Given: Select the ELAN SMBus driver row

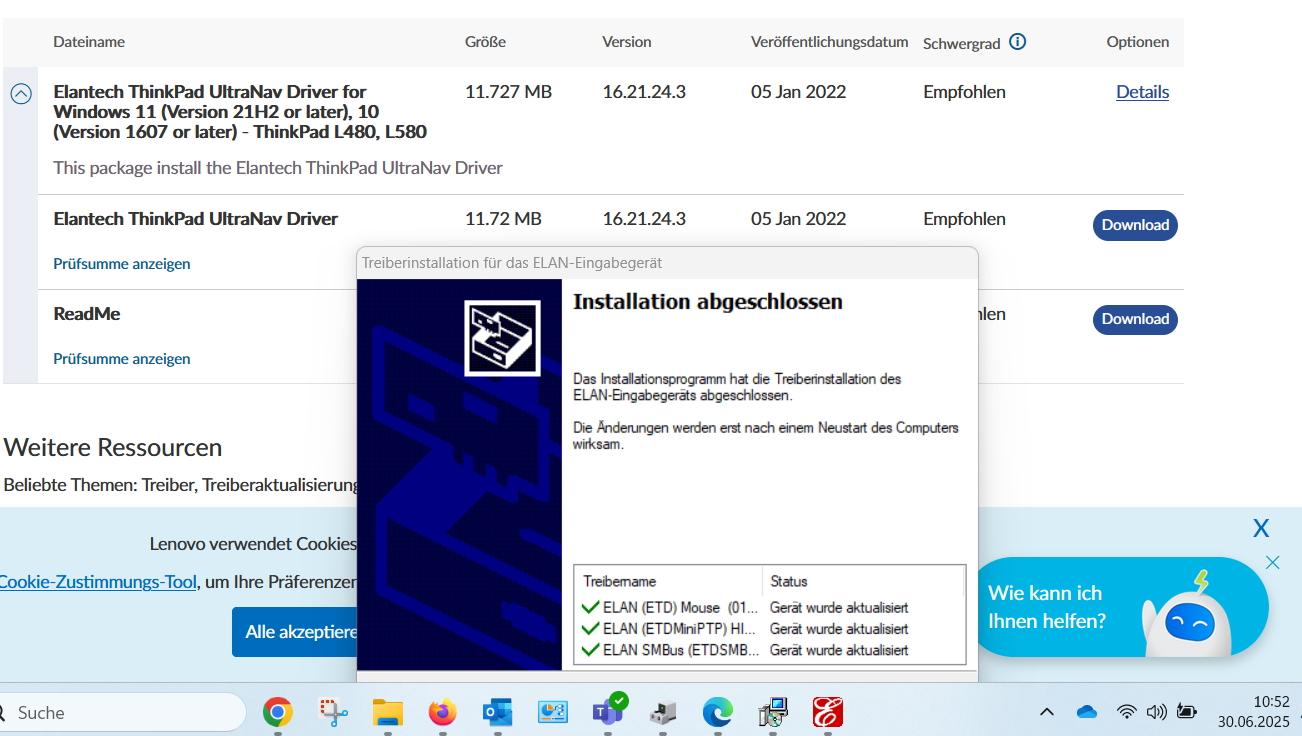Looking at the screenshot, I should point(771,650).
